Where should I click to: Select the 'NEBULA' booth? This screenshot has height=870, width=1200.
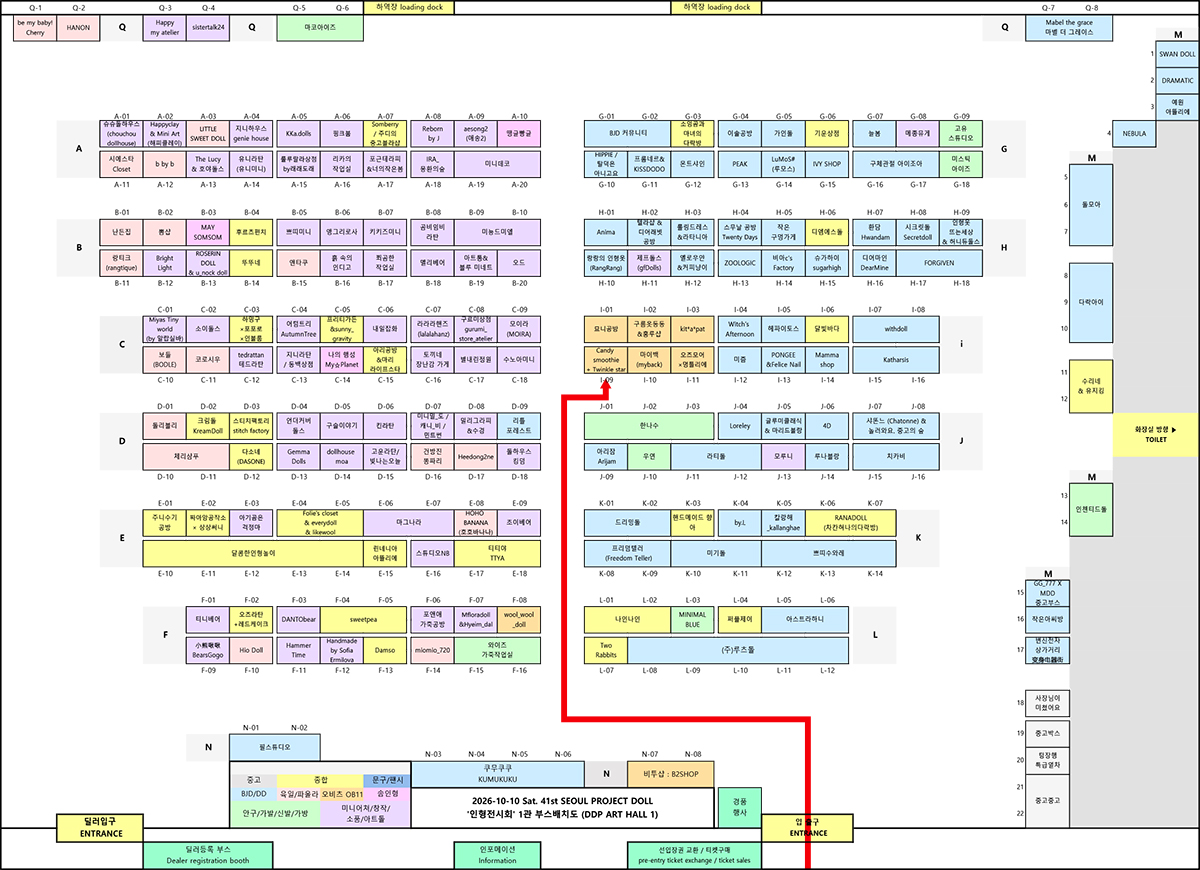[1135, 132]
